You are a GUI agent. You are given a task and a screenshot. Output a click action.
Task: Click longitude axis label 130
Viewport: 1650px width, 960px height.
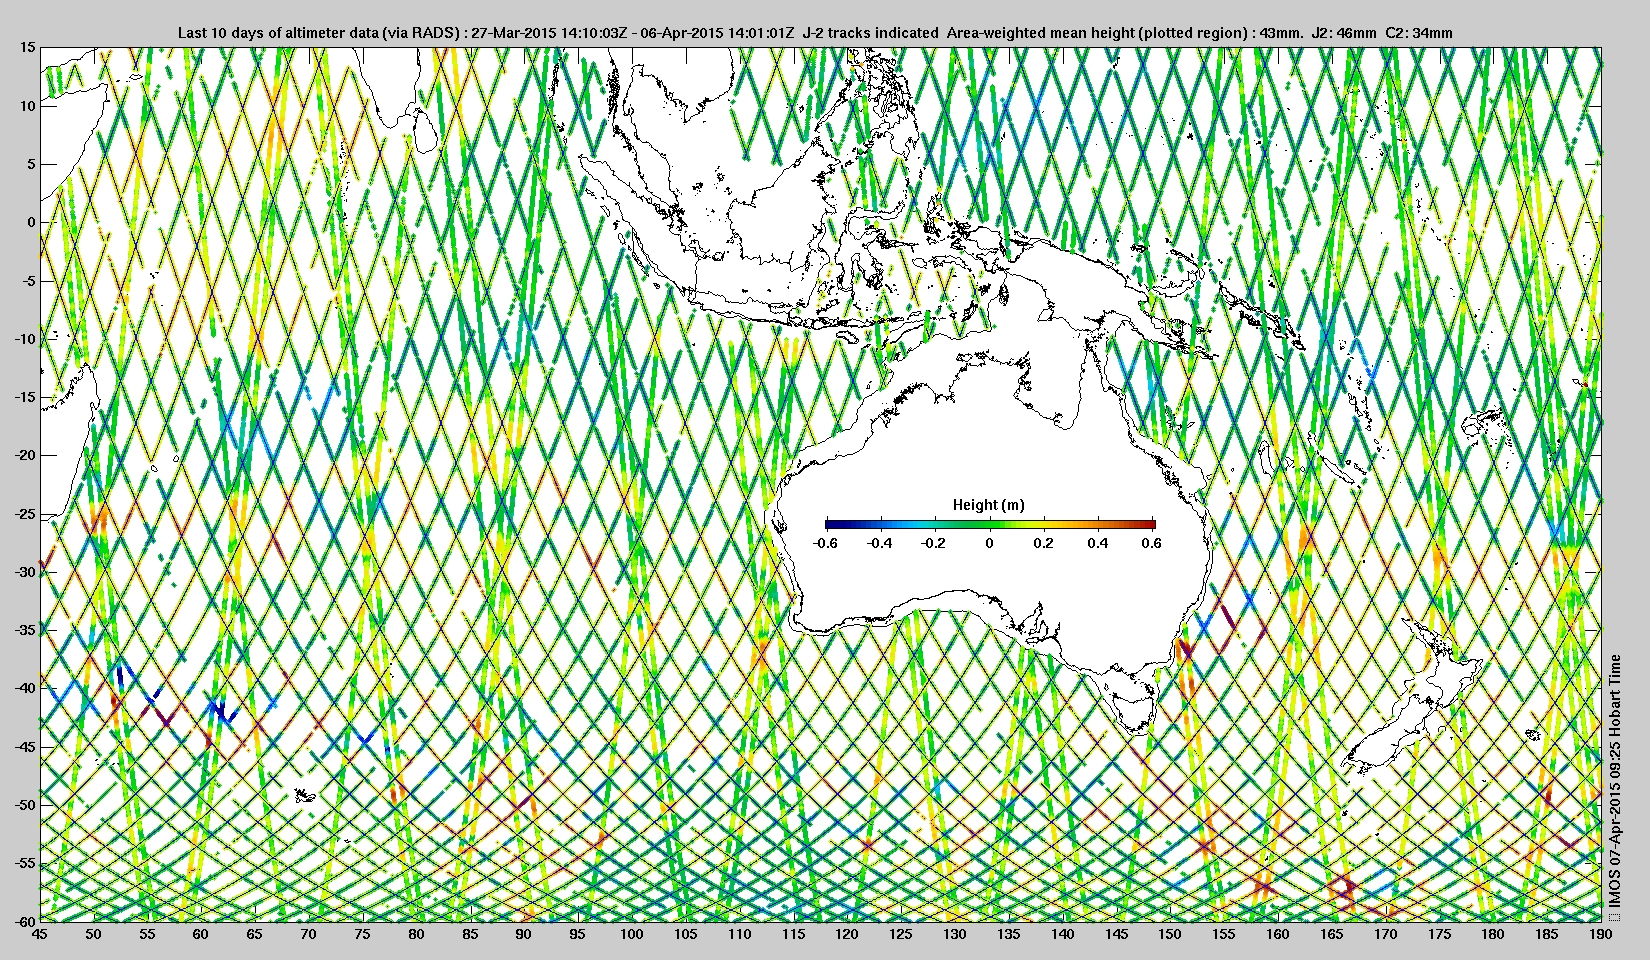pos(954,934)
